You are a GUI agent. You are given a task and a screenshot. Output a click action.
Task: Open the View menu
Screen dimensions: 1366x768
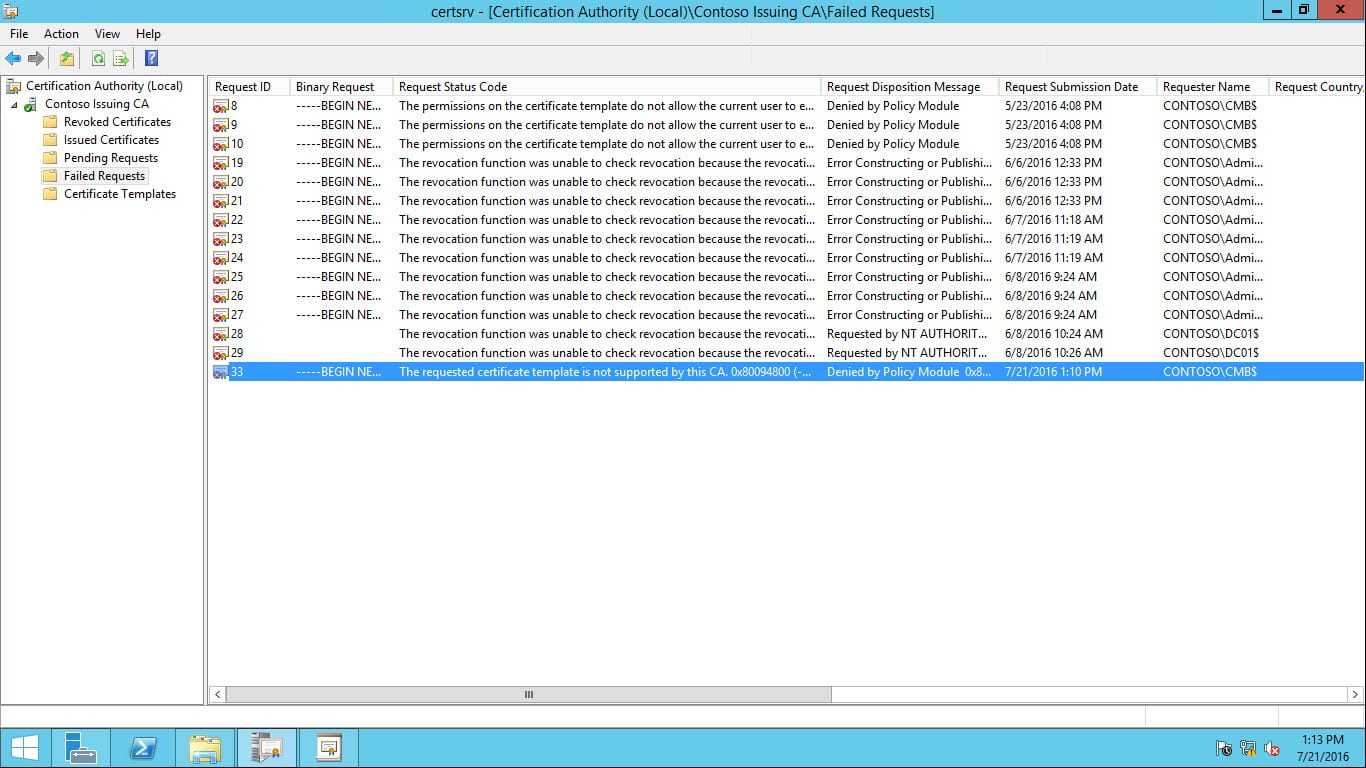tap(107, 34)
